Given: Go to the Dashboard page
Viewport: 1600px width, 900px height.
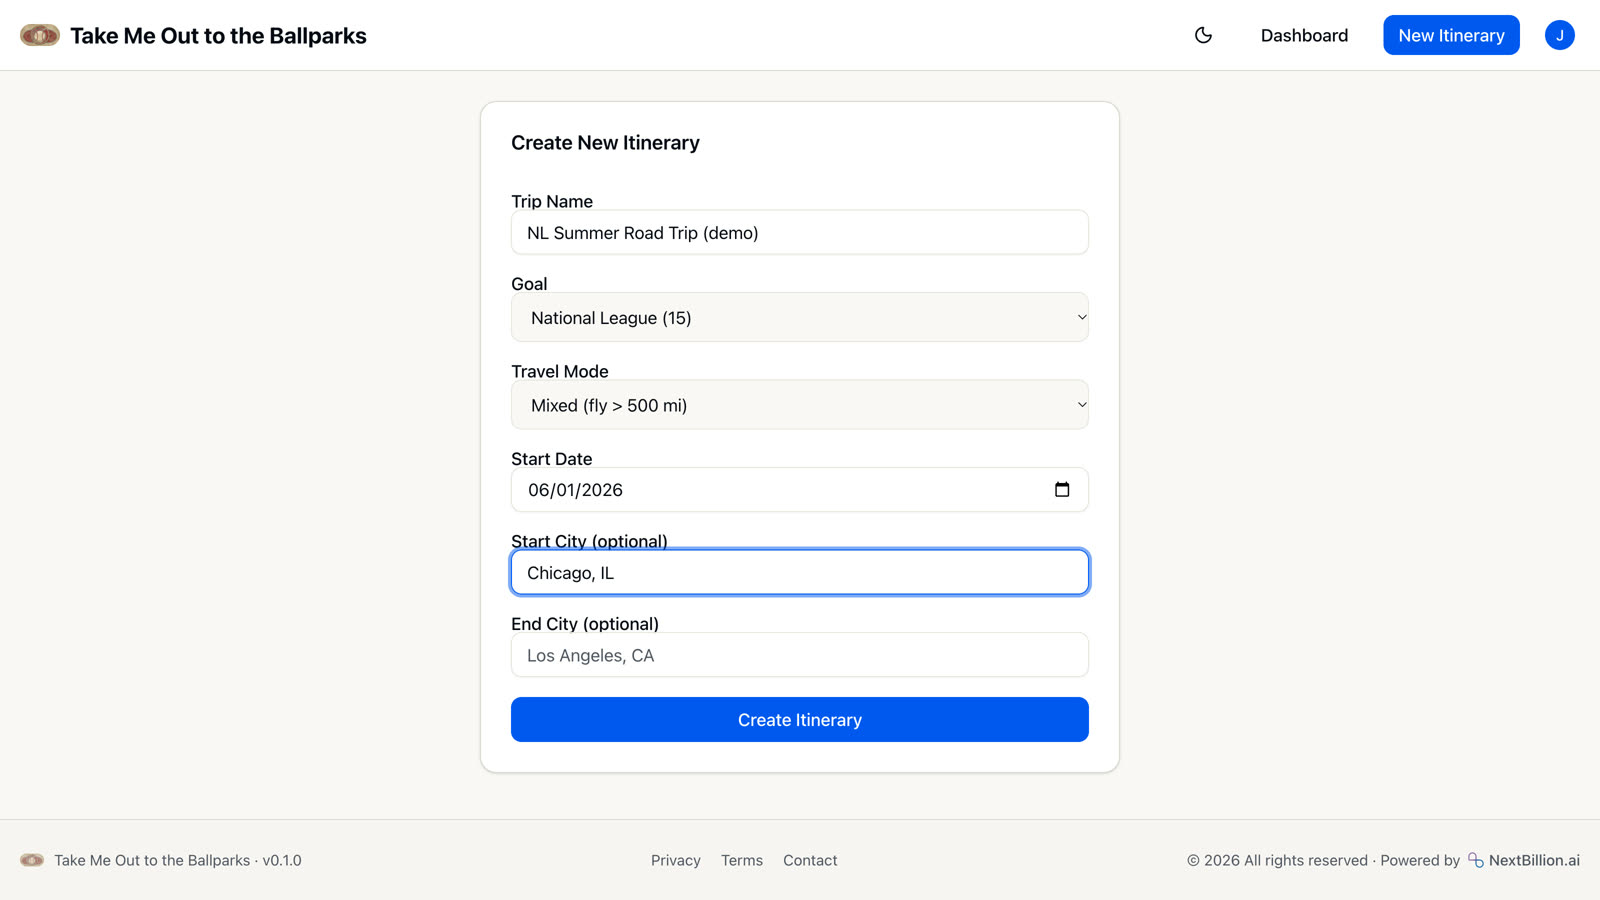Looking at the screenshot, I should pos(1304,35).
